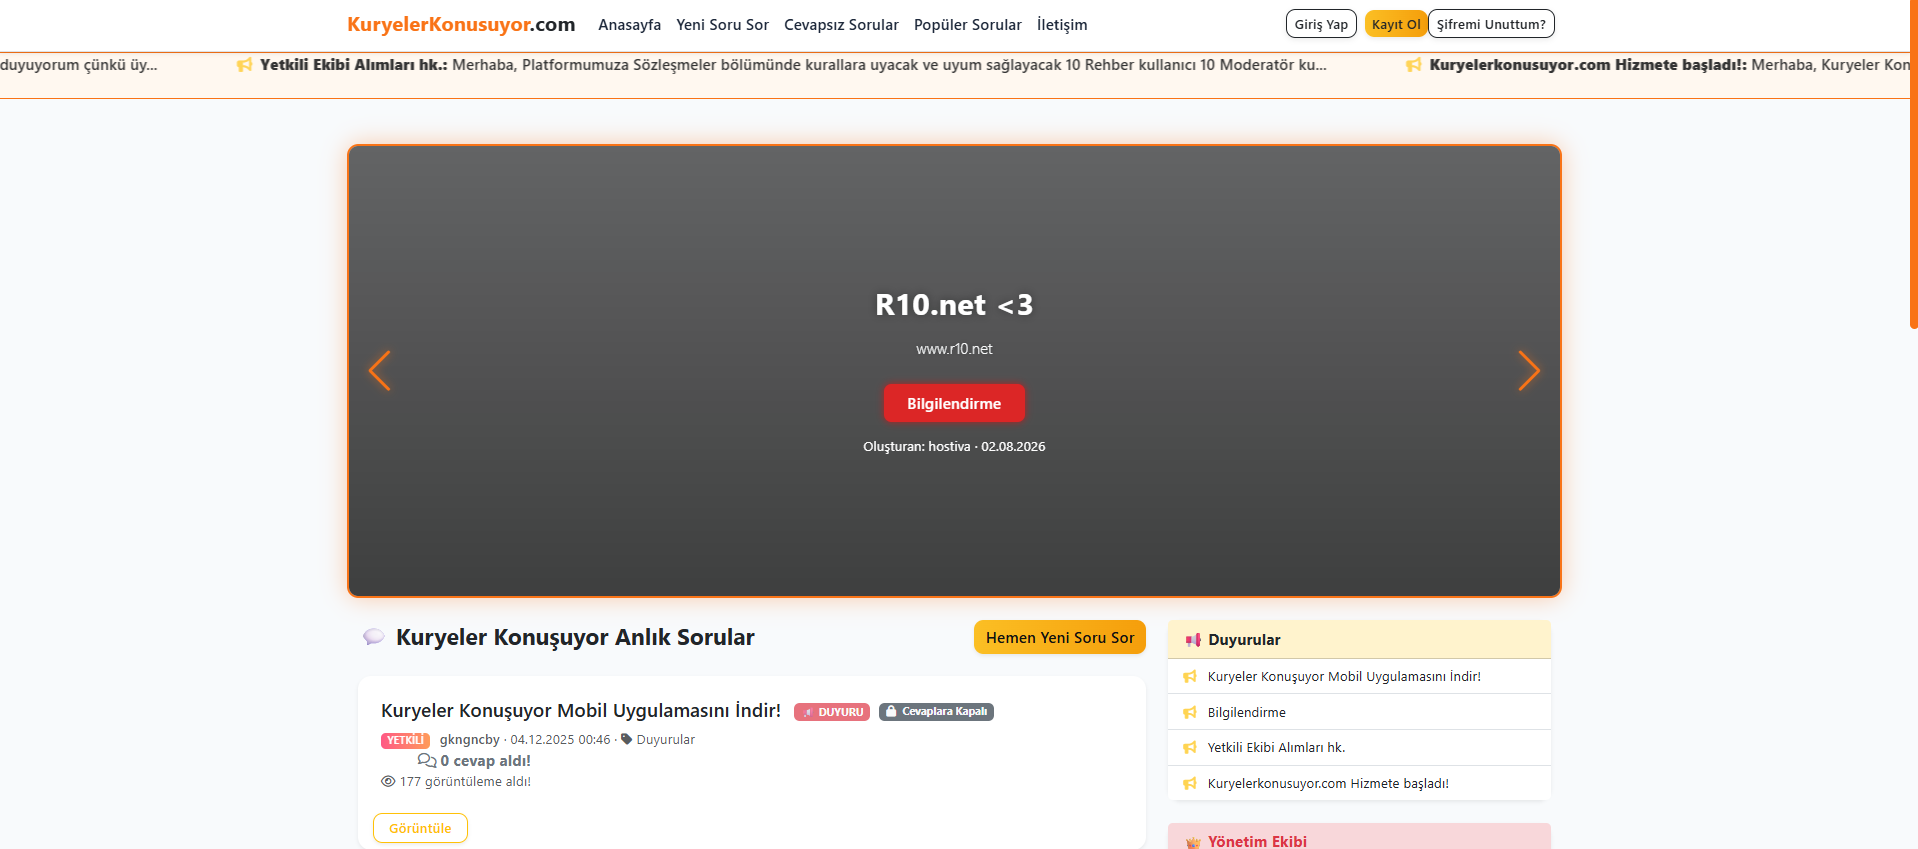Go to previous slide with left arrow

379,371
